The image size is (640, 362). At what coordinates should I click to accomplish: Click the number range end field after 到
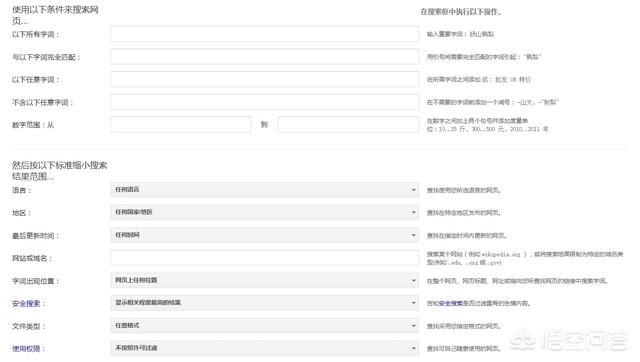(348, 124)
